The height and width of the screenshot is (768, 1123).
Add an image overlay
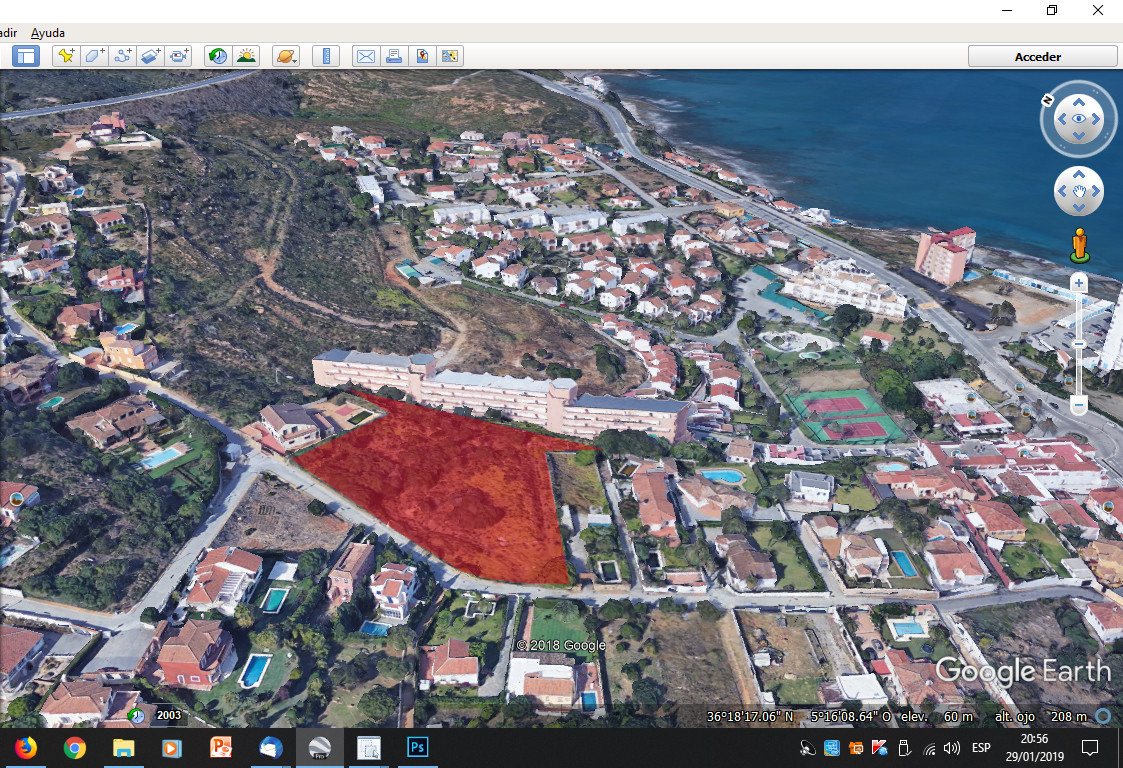150,56
